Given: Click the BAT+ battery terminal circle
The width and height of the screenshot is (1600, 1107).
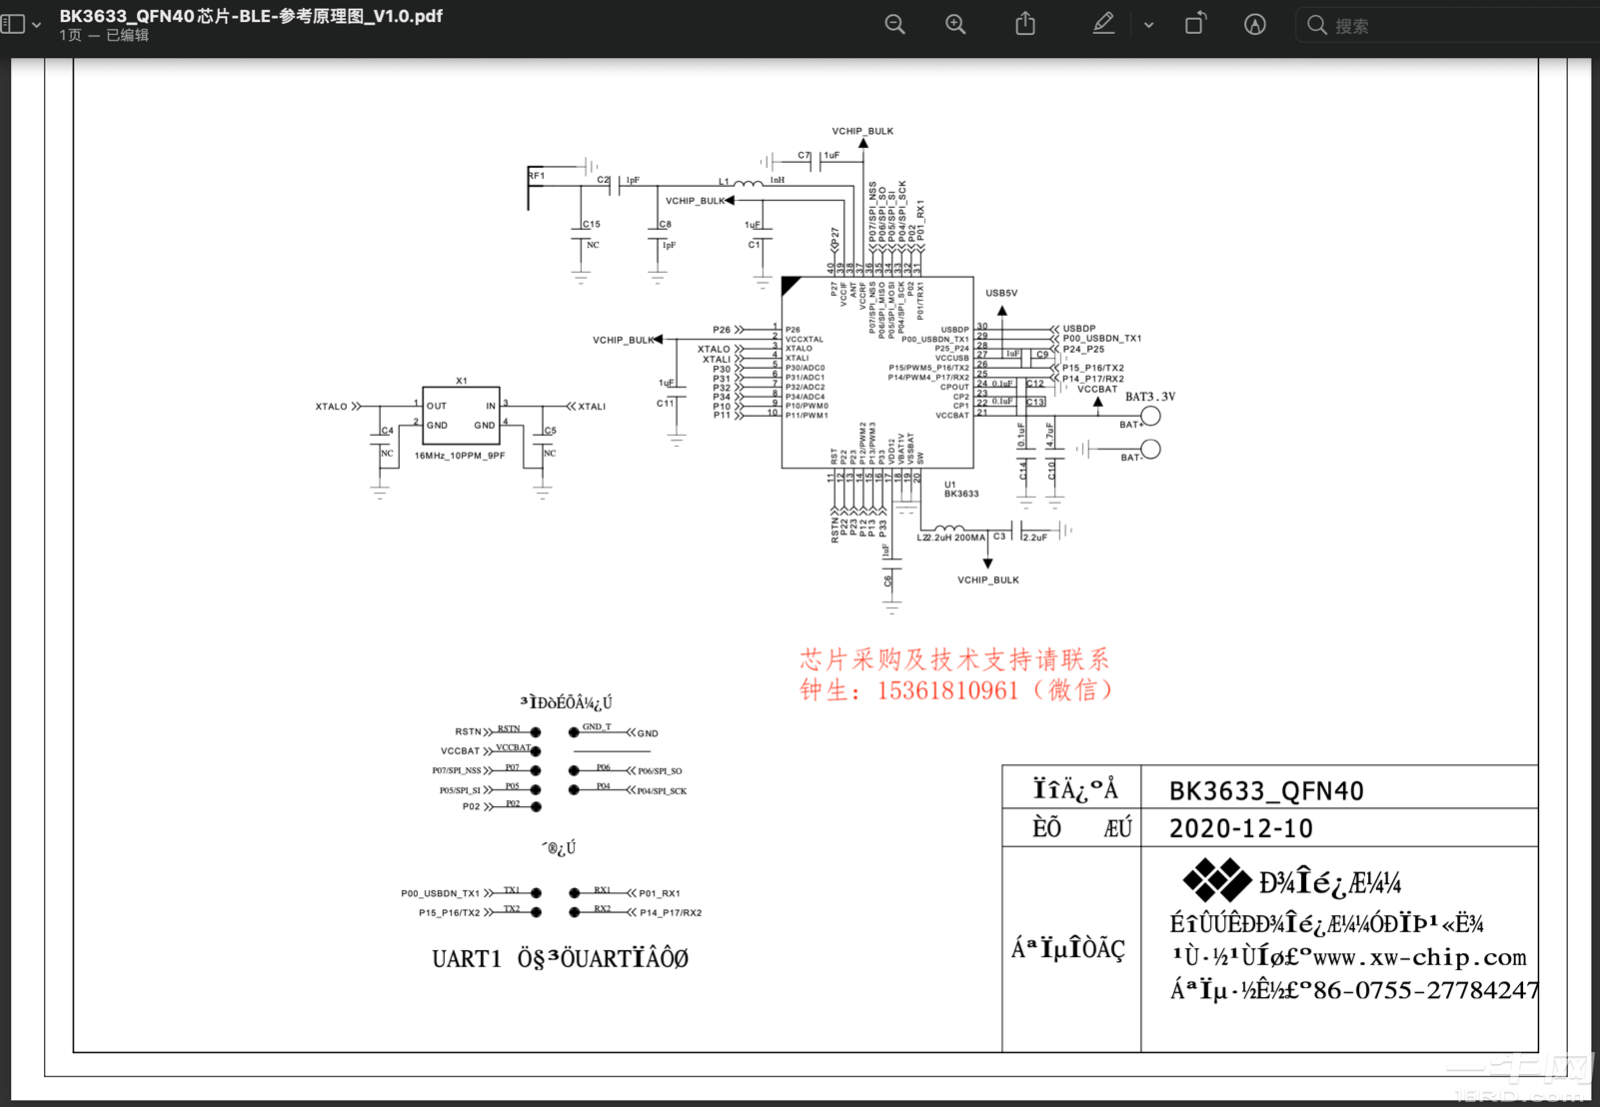Looking at the screenshot, I should 1151,416.
